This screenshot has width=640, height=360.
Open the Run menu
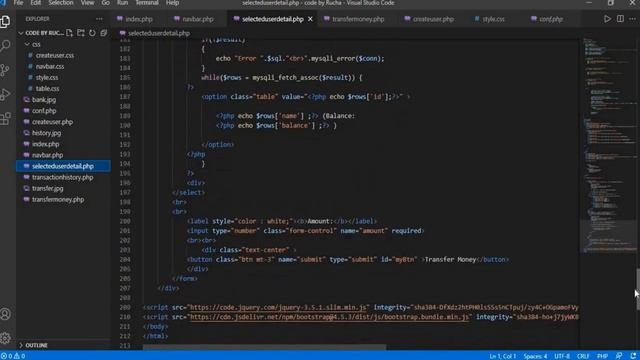point(122,3)
